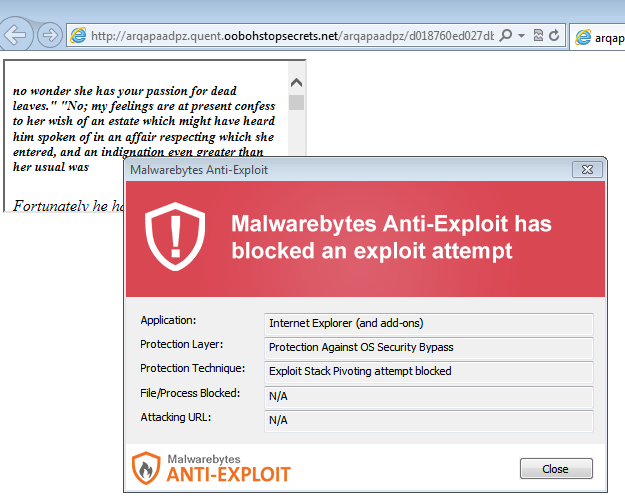Click the URL text in the address bar
The height and width of the screenshot is (499, 625).
[x=290, y=36]
